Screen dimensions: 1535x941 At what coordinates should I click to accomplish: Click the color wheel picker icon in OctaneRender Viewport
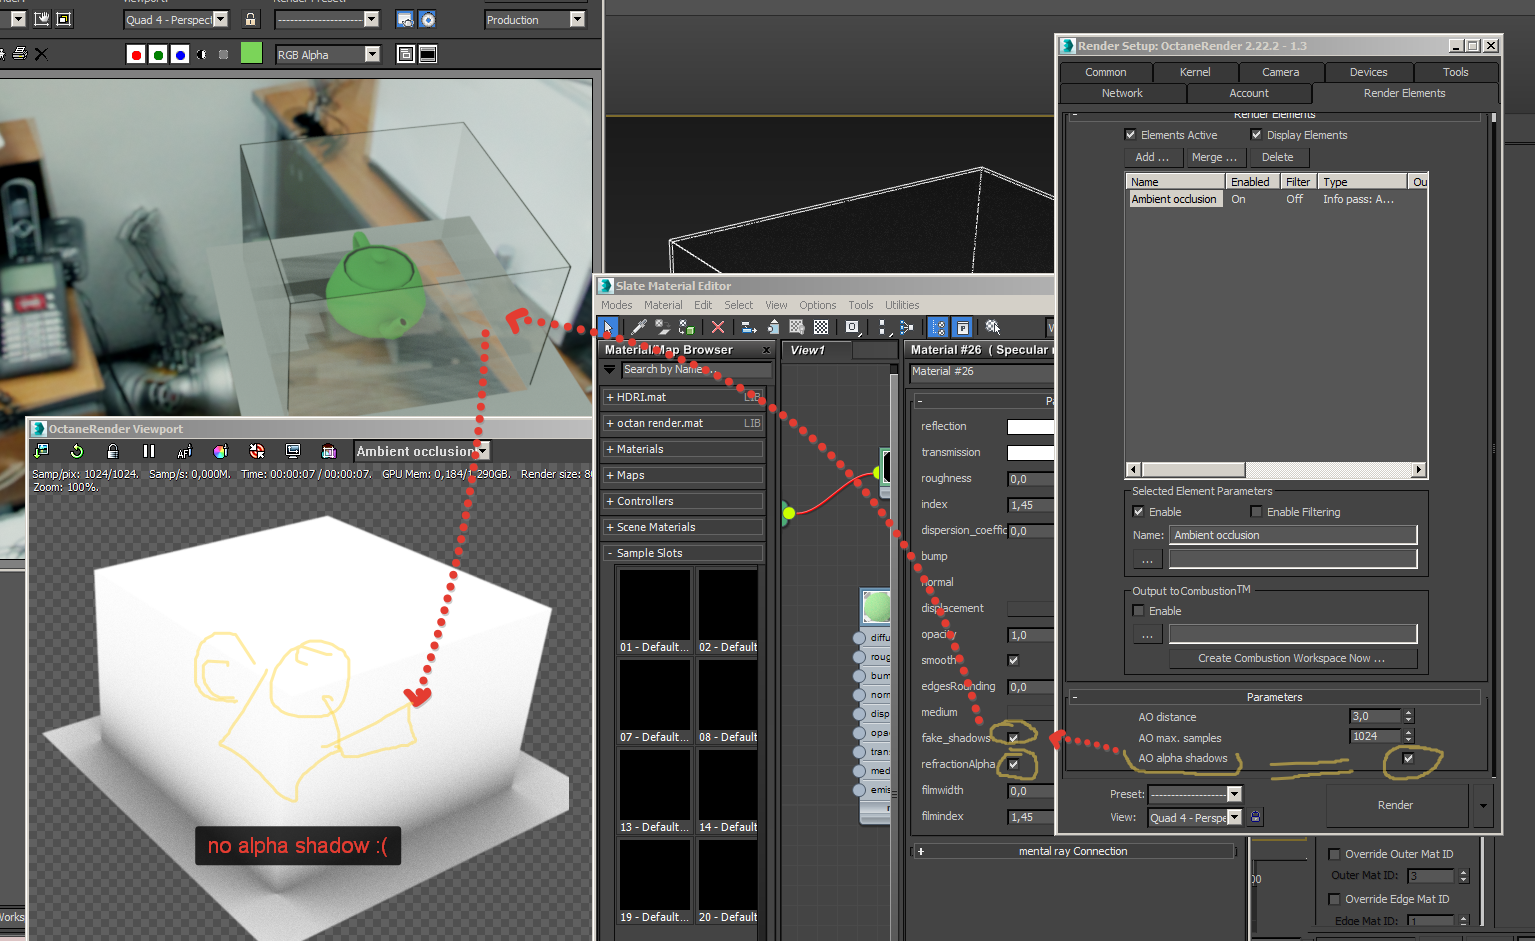[221, 451]
